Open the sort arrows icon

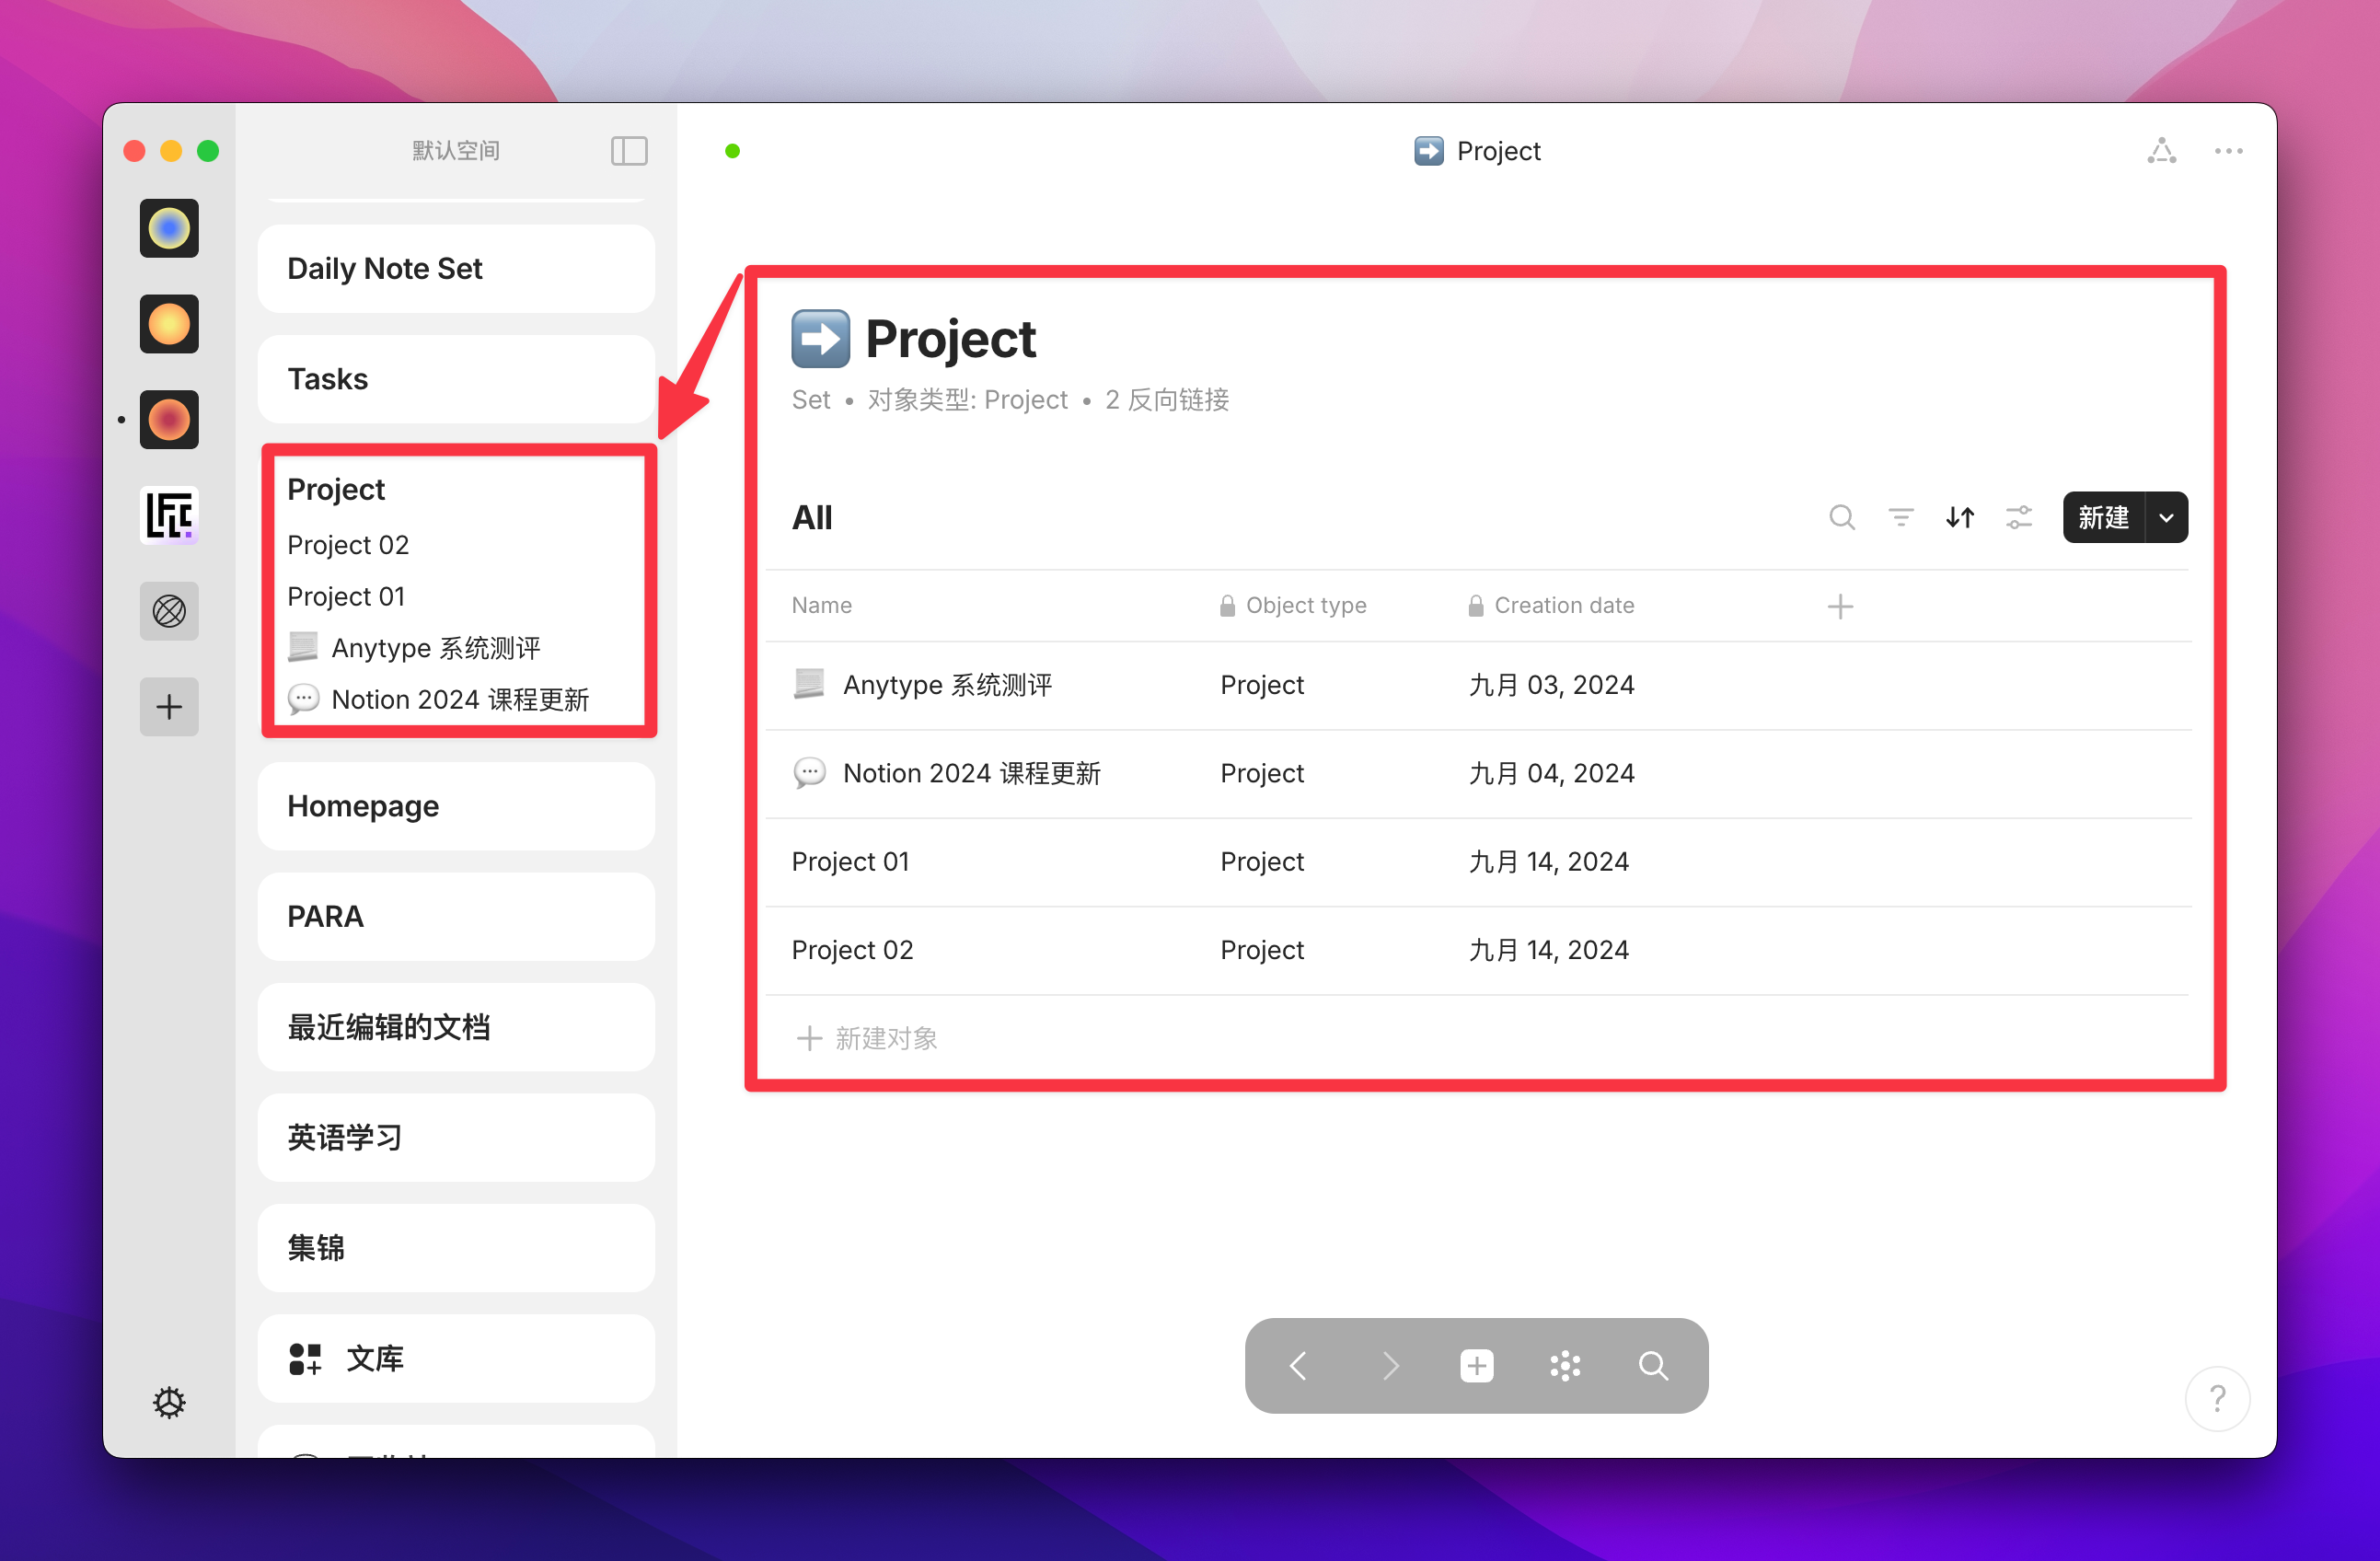coord(1960,517)
